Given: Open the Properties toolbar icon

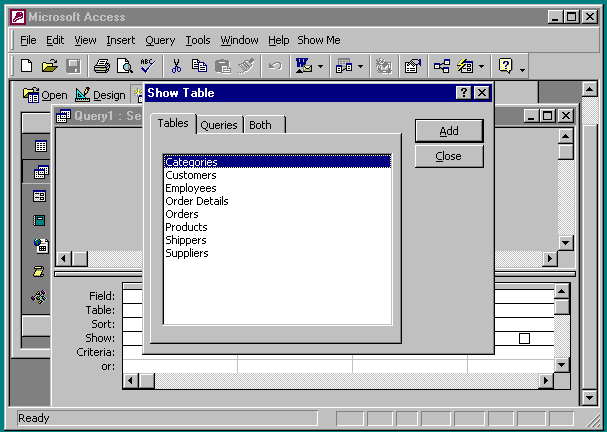Looking at the screenshot, I should 413,66.
